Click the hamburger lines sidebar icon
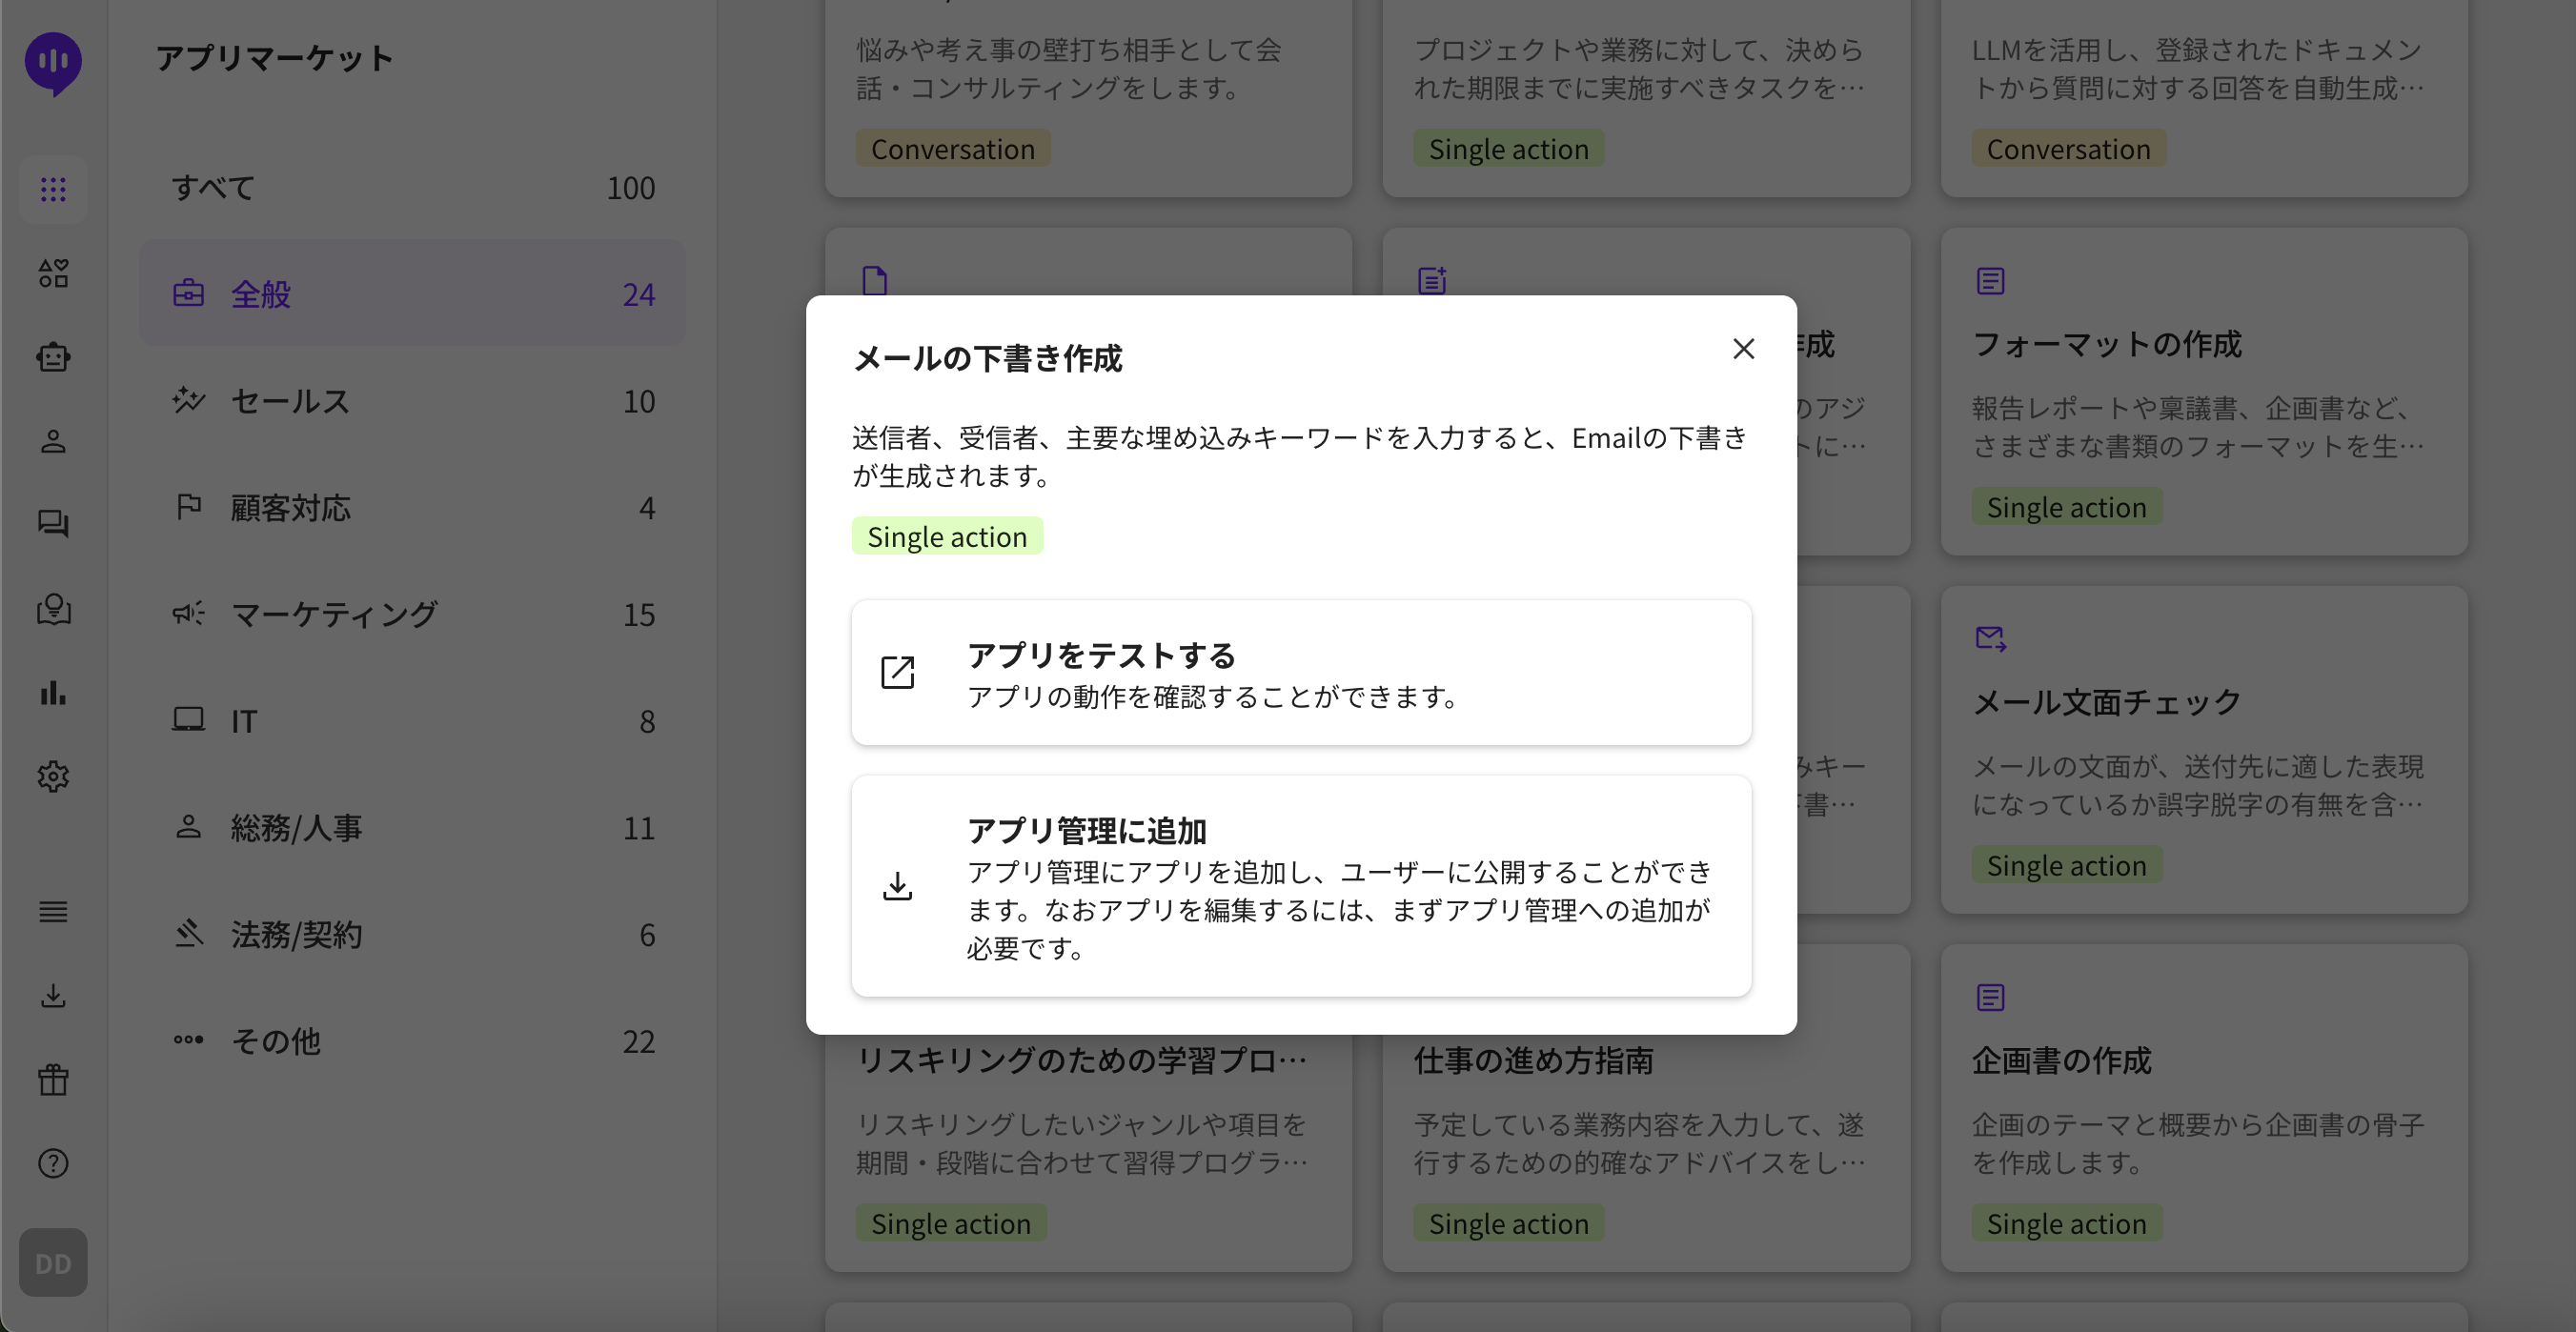2576x1332 pixels. coord(53,912)
